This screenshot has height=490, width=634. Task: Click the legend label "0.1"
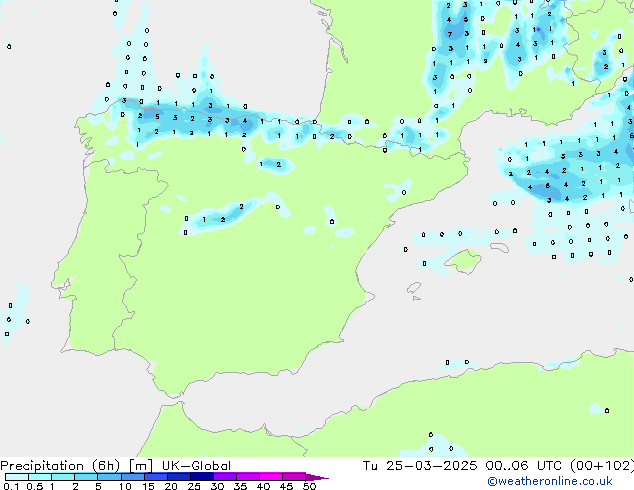click(11, 486)
